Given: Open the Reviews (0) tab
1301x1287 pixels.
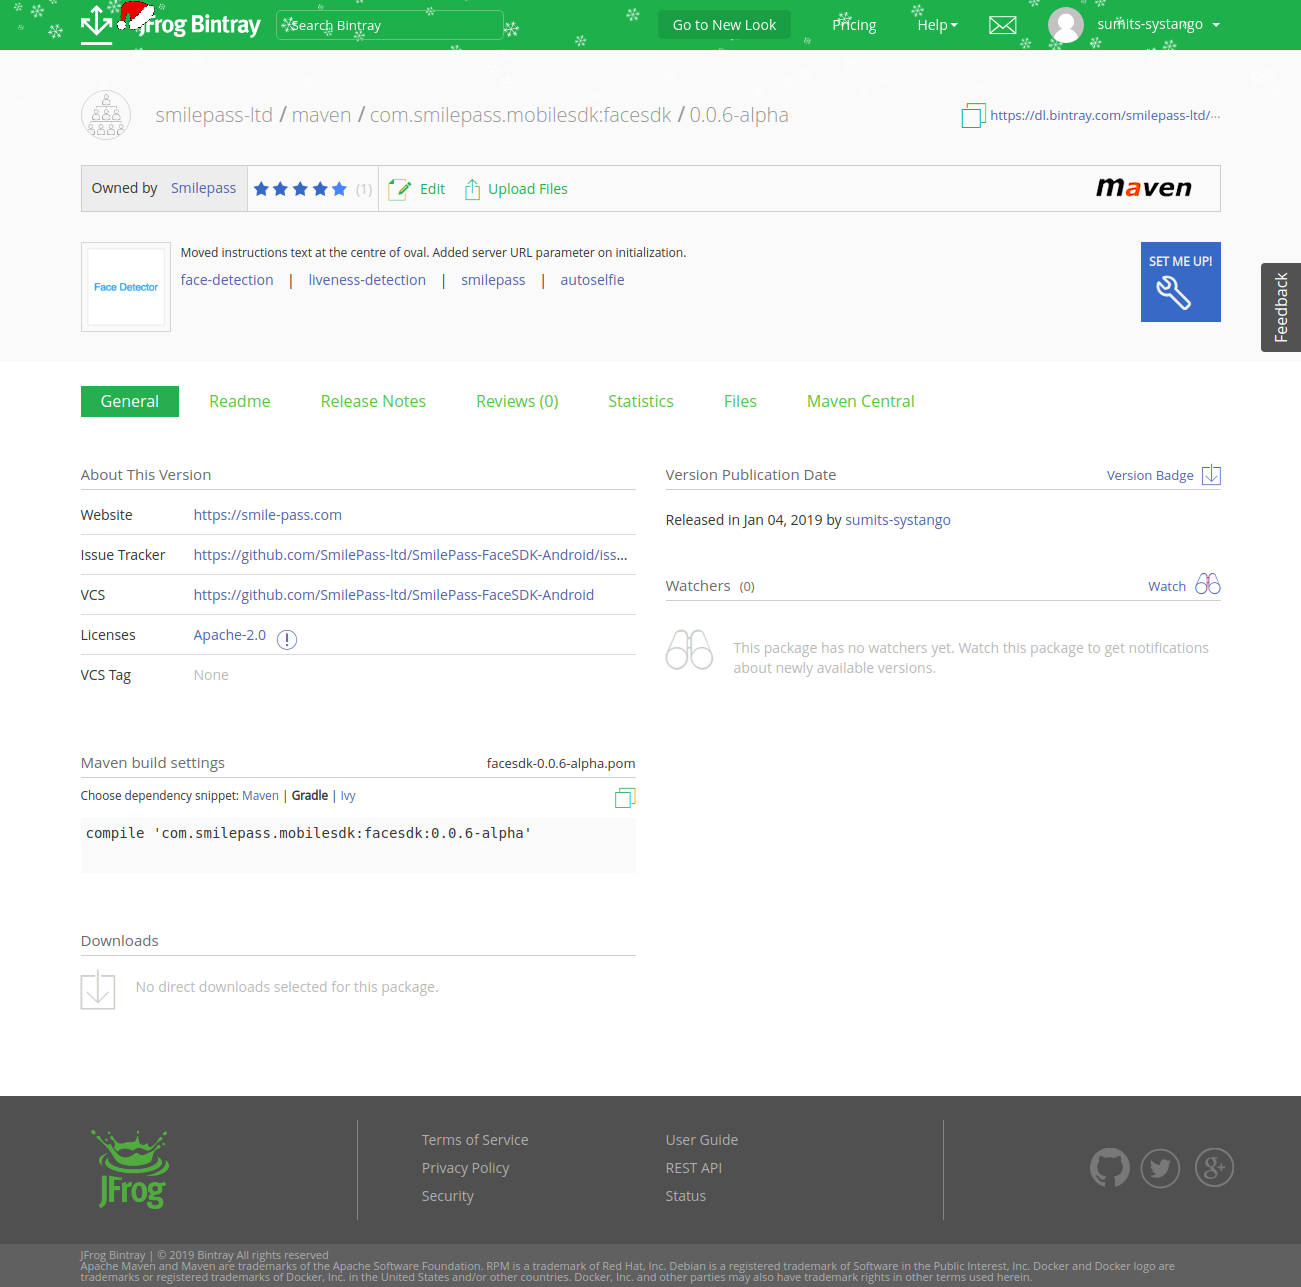Looking at the screenshot, I should tap(517, 401).
